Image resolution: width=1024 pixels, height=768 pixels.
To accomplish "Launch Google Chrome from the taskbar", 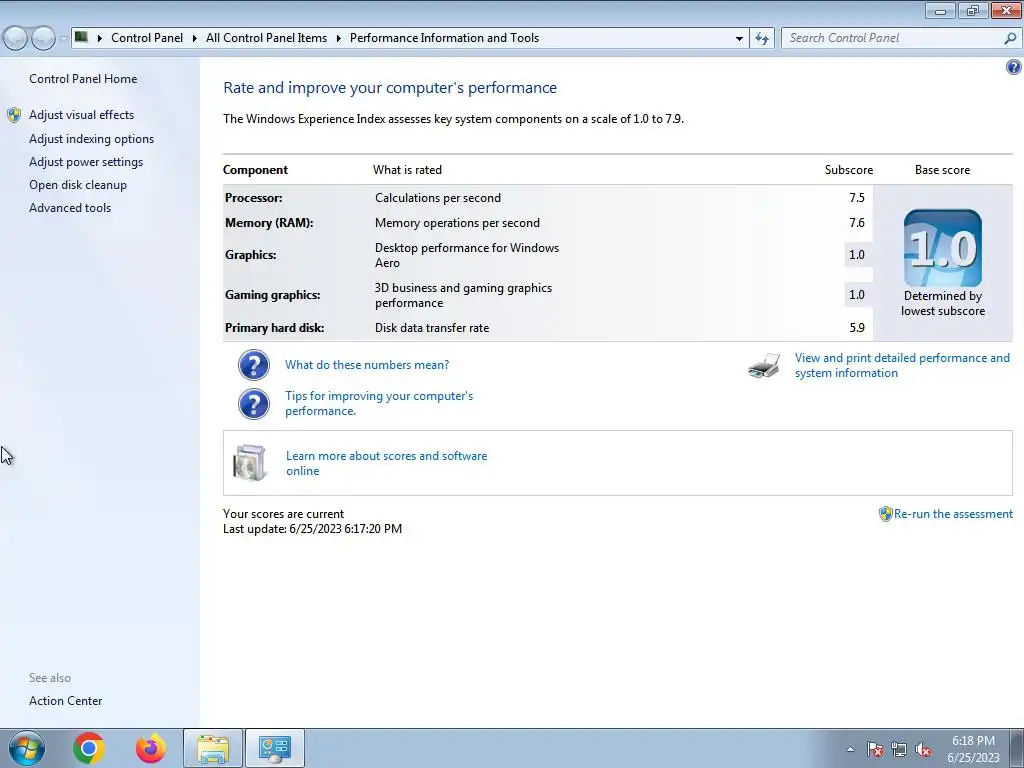I will pos(89,748).
